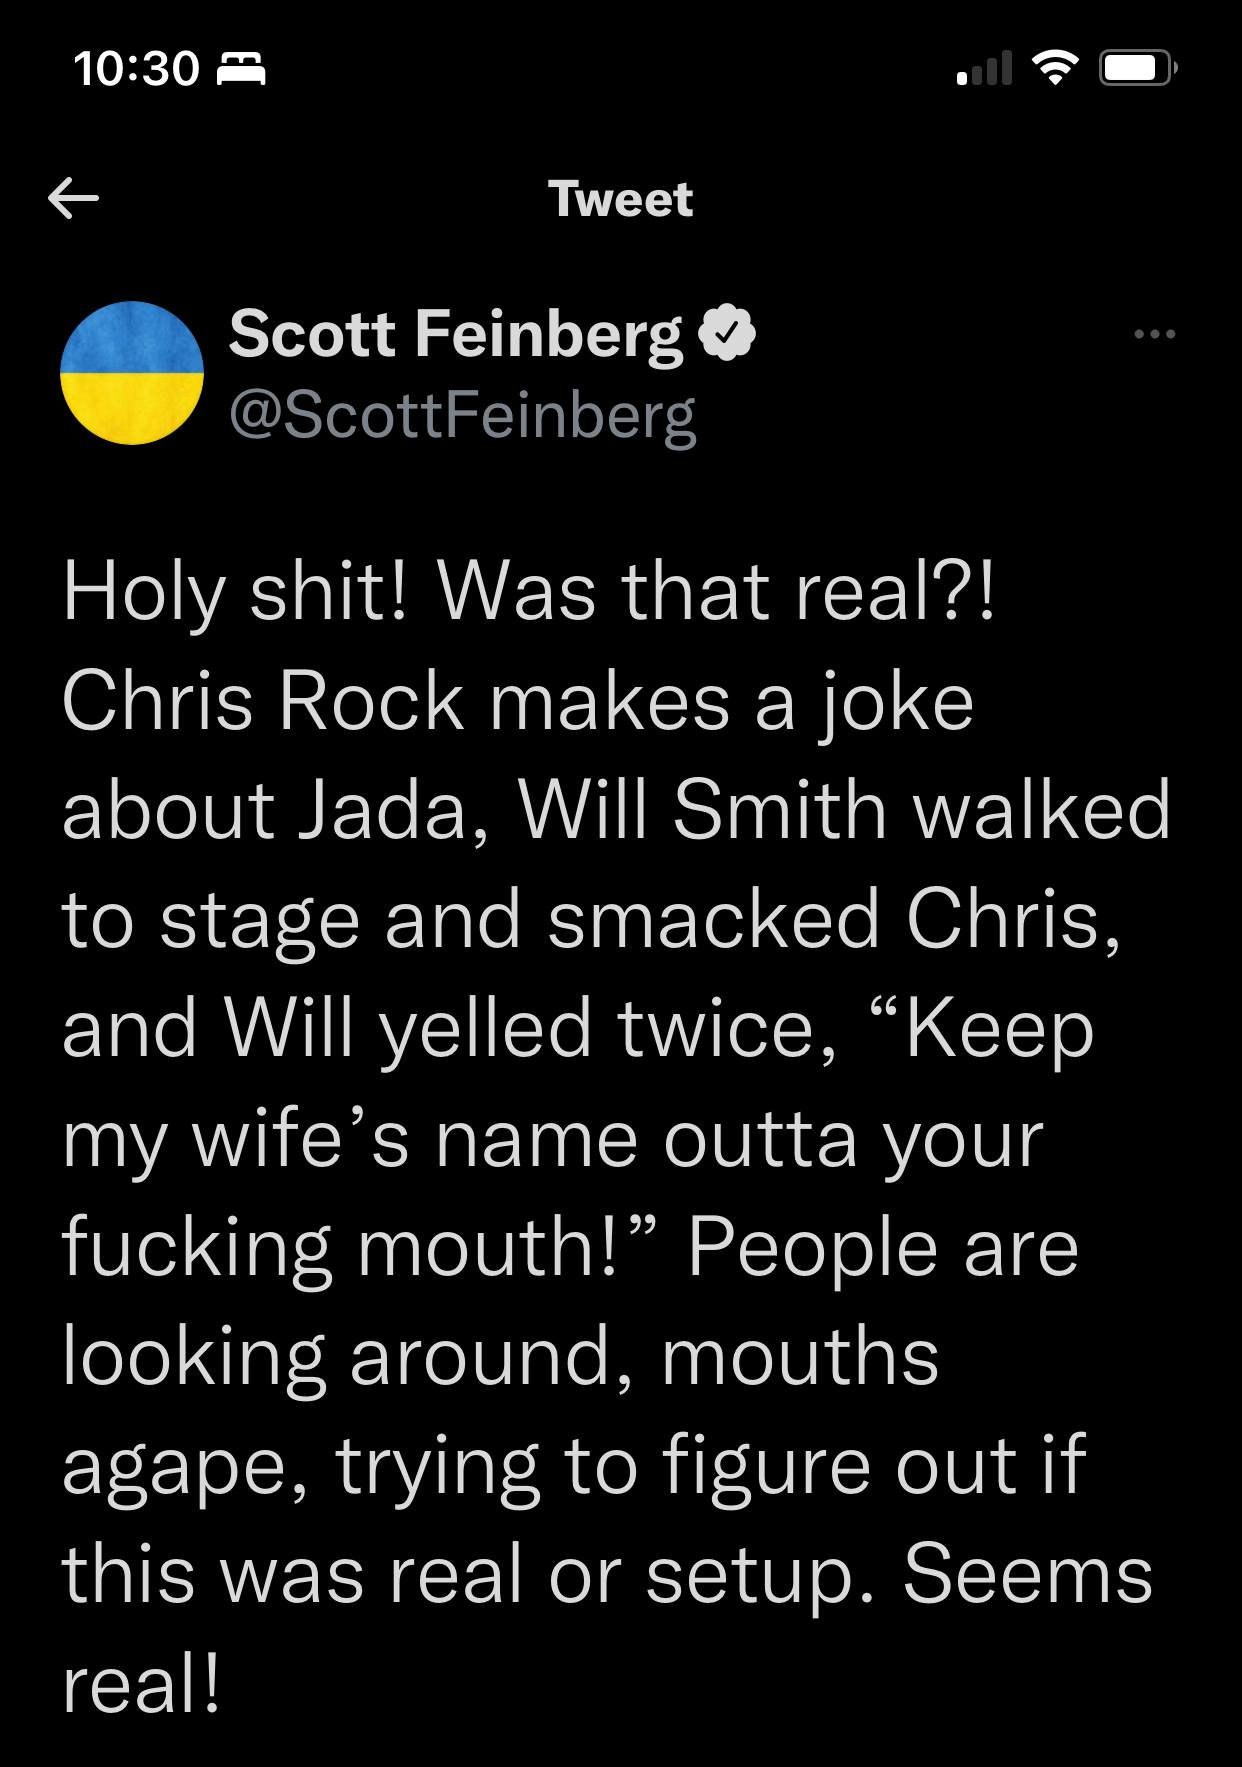Tap the final word "real!" of the tweet
Screen dimensions: 1242x1767
pos(141,1686)
